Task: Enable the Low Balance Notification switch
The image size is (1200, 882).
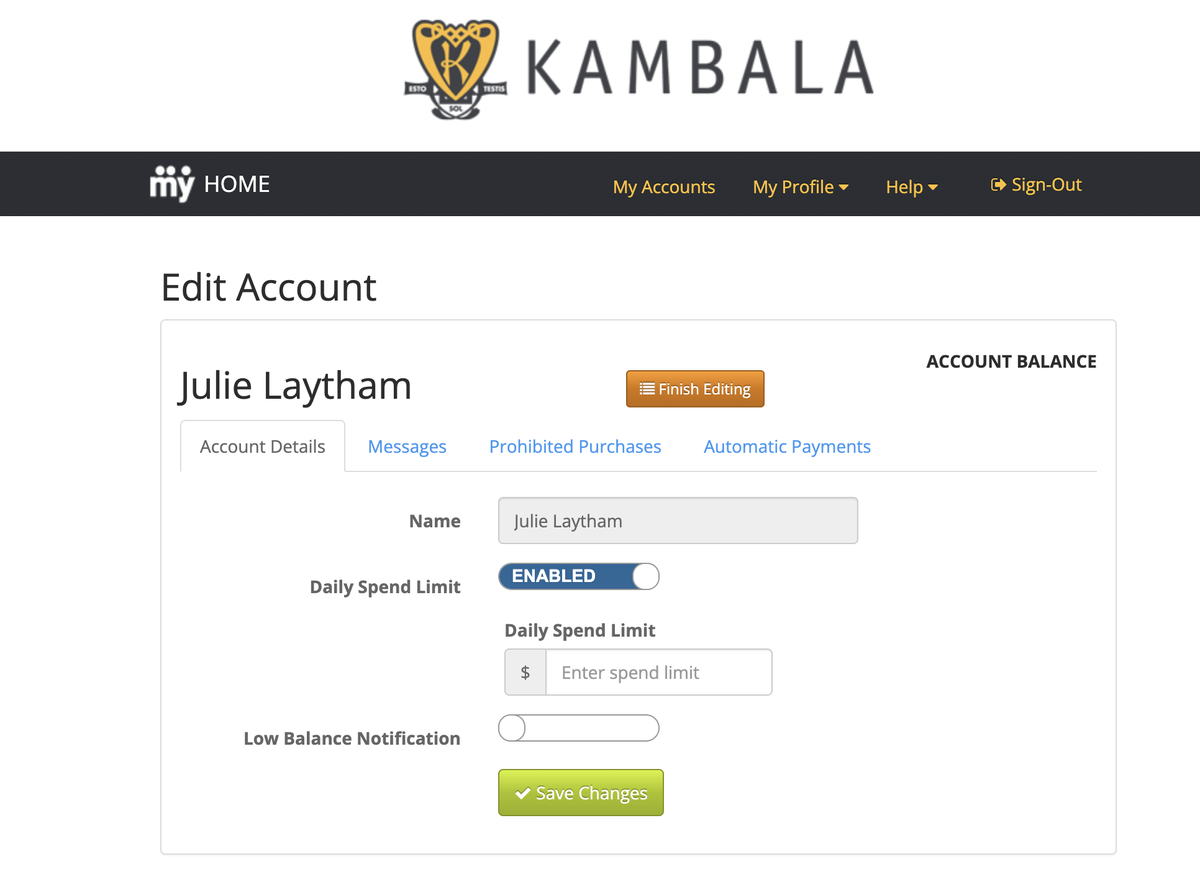Action: [579, 728]
